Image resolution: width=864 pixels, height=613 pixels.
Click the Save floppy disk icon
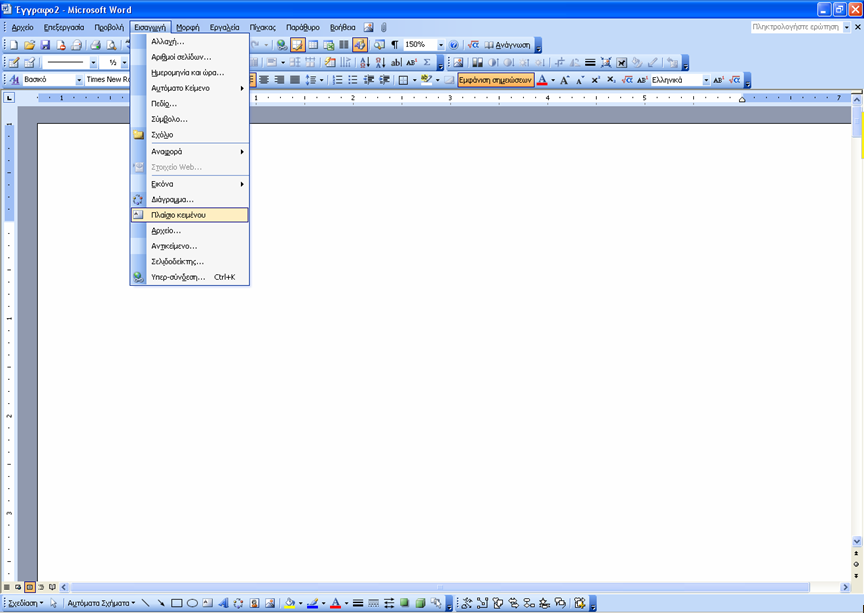pyautogui.click(x=45, y=45)
